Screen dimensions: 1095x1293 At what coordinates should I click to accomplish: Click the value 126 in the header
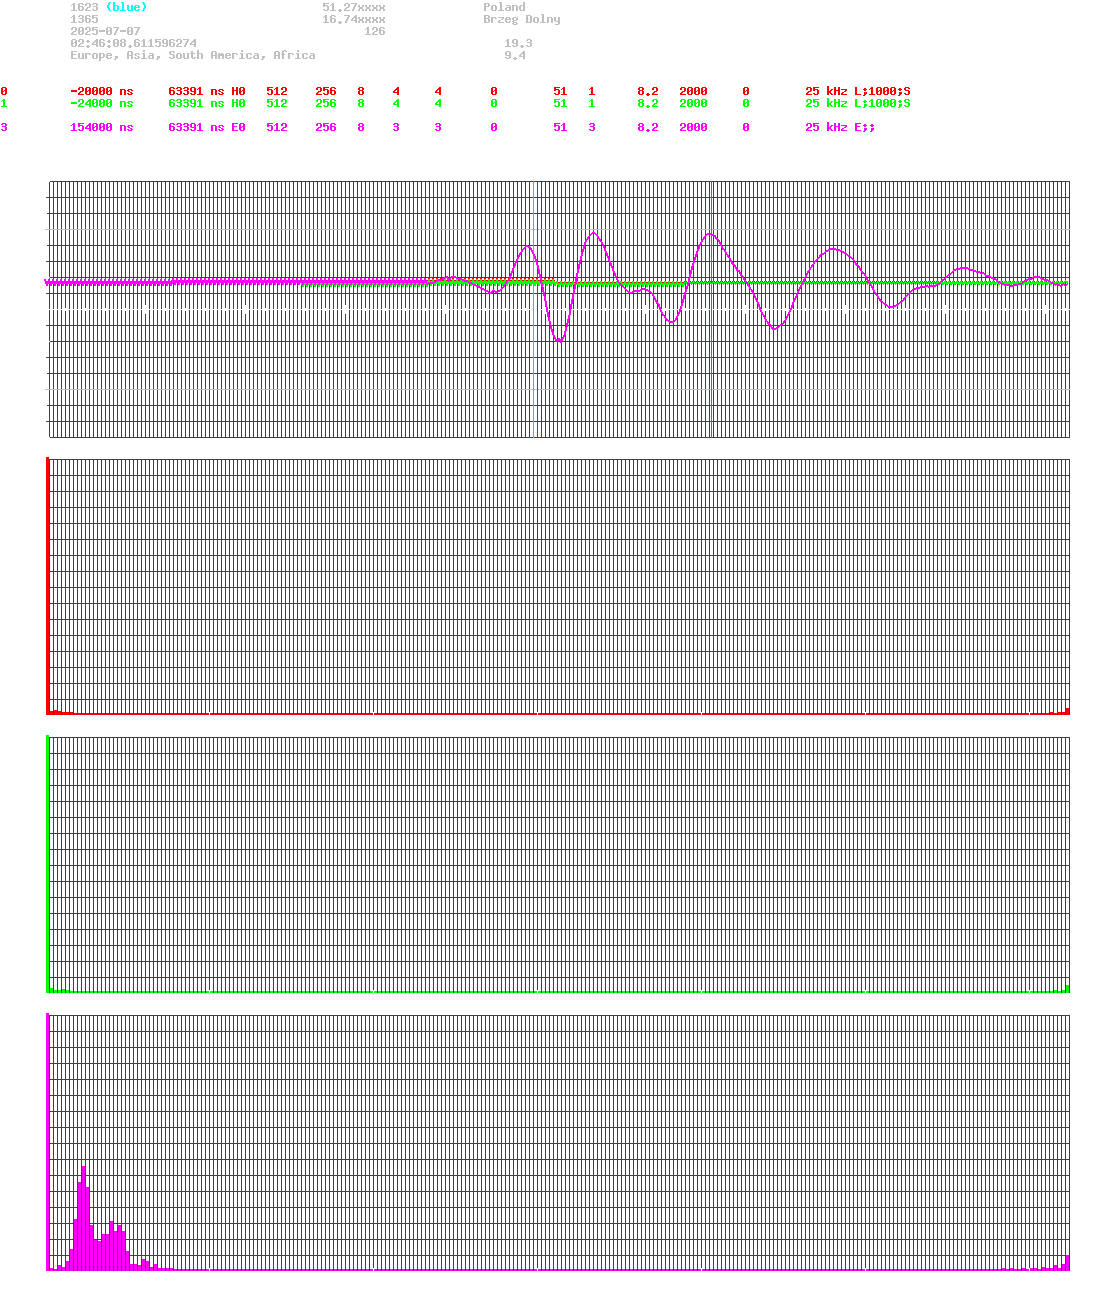(x=374, y=31)
